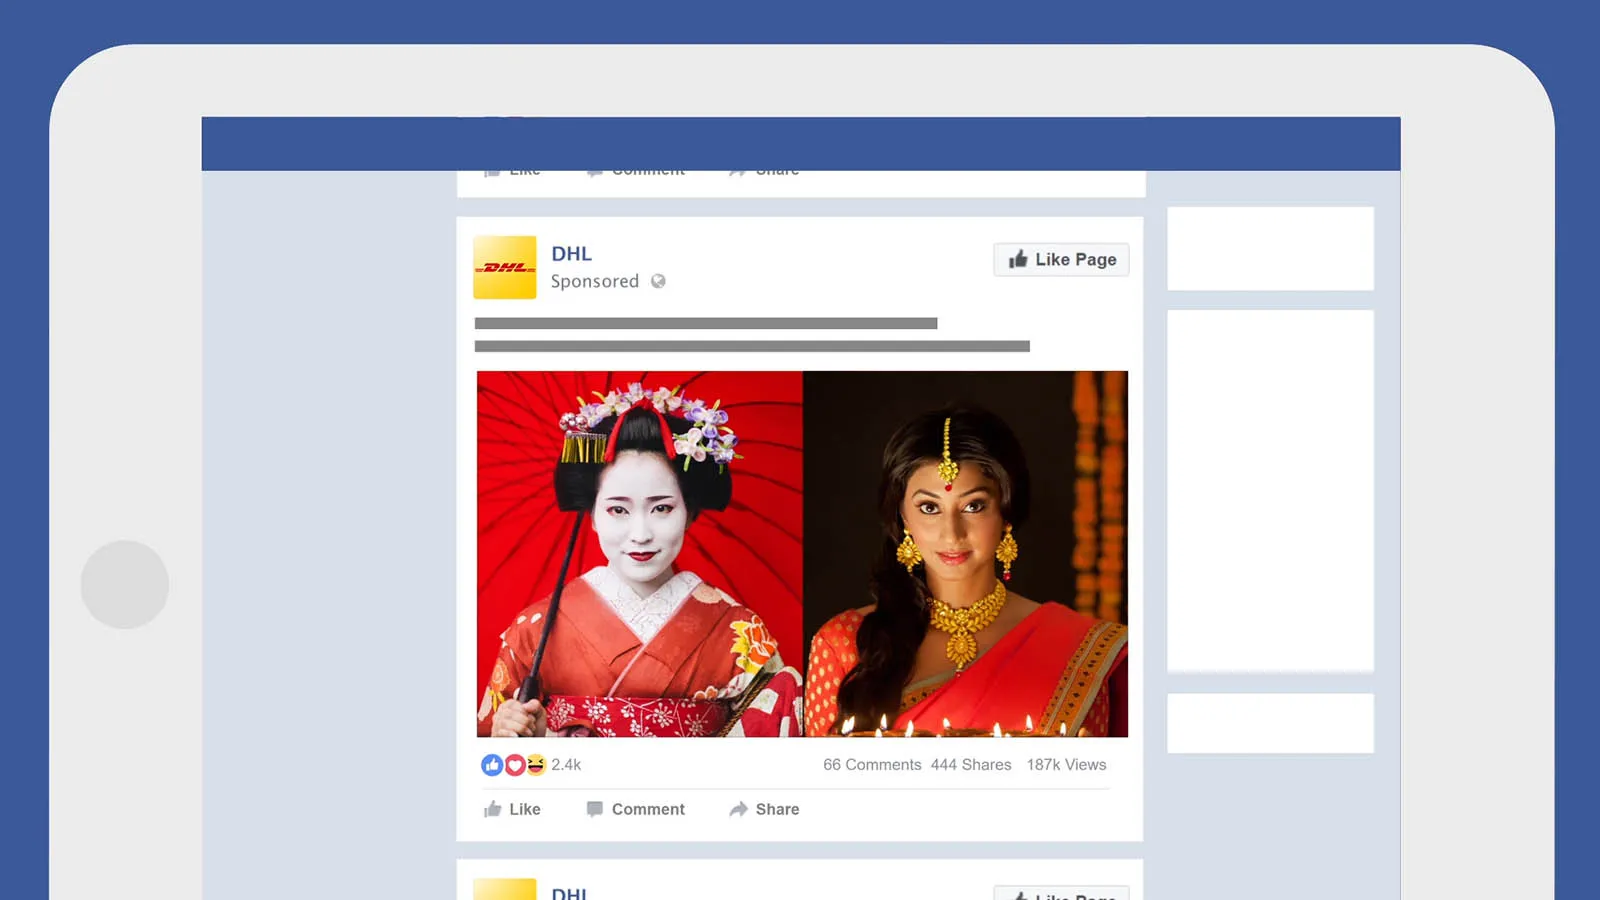Select the tall middle sidebar panel
Viewport: 1600px width, 900px height.
[x=1270, y=490]
